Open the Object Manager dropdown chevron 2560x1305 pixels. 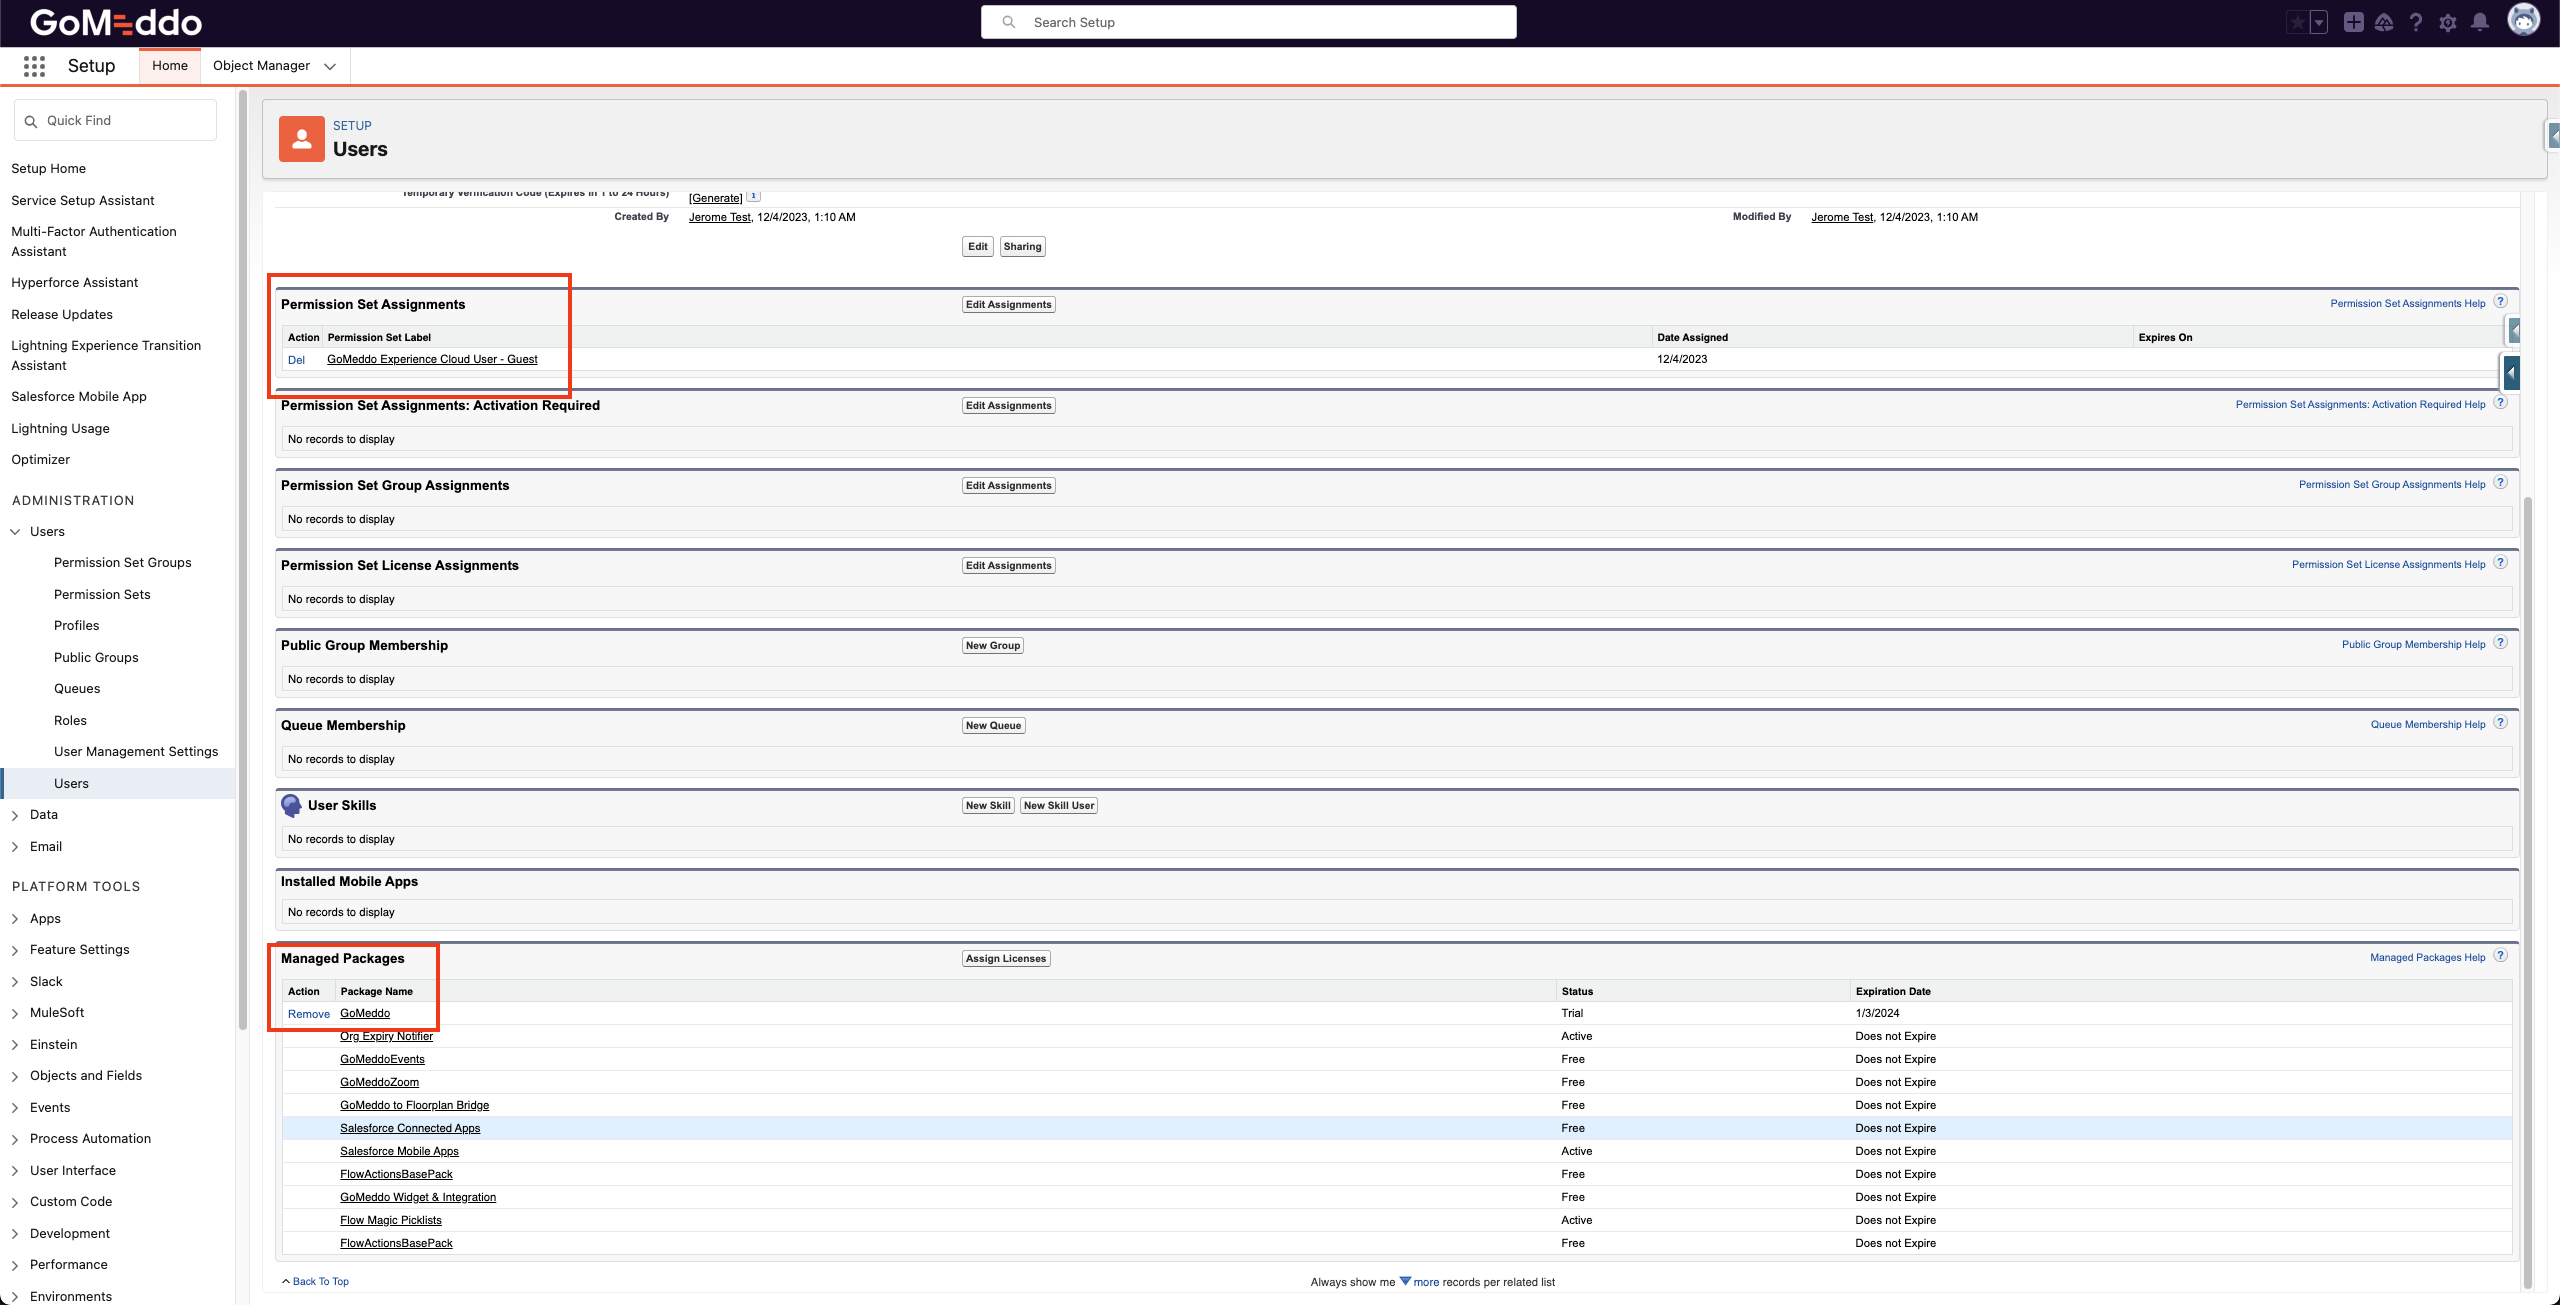click(x=330, y=66)
